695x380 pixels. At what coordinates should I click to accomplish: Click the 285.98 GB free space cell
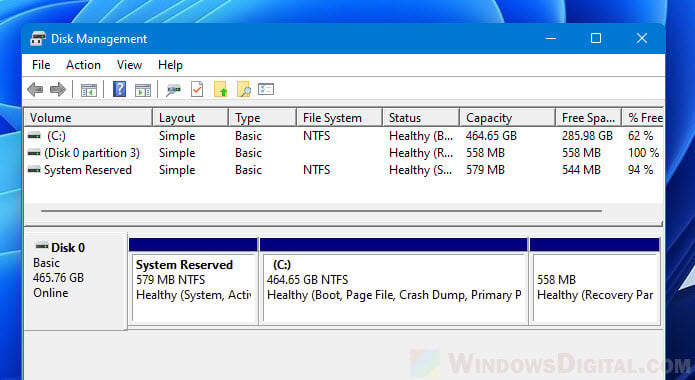click(587, 136)
